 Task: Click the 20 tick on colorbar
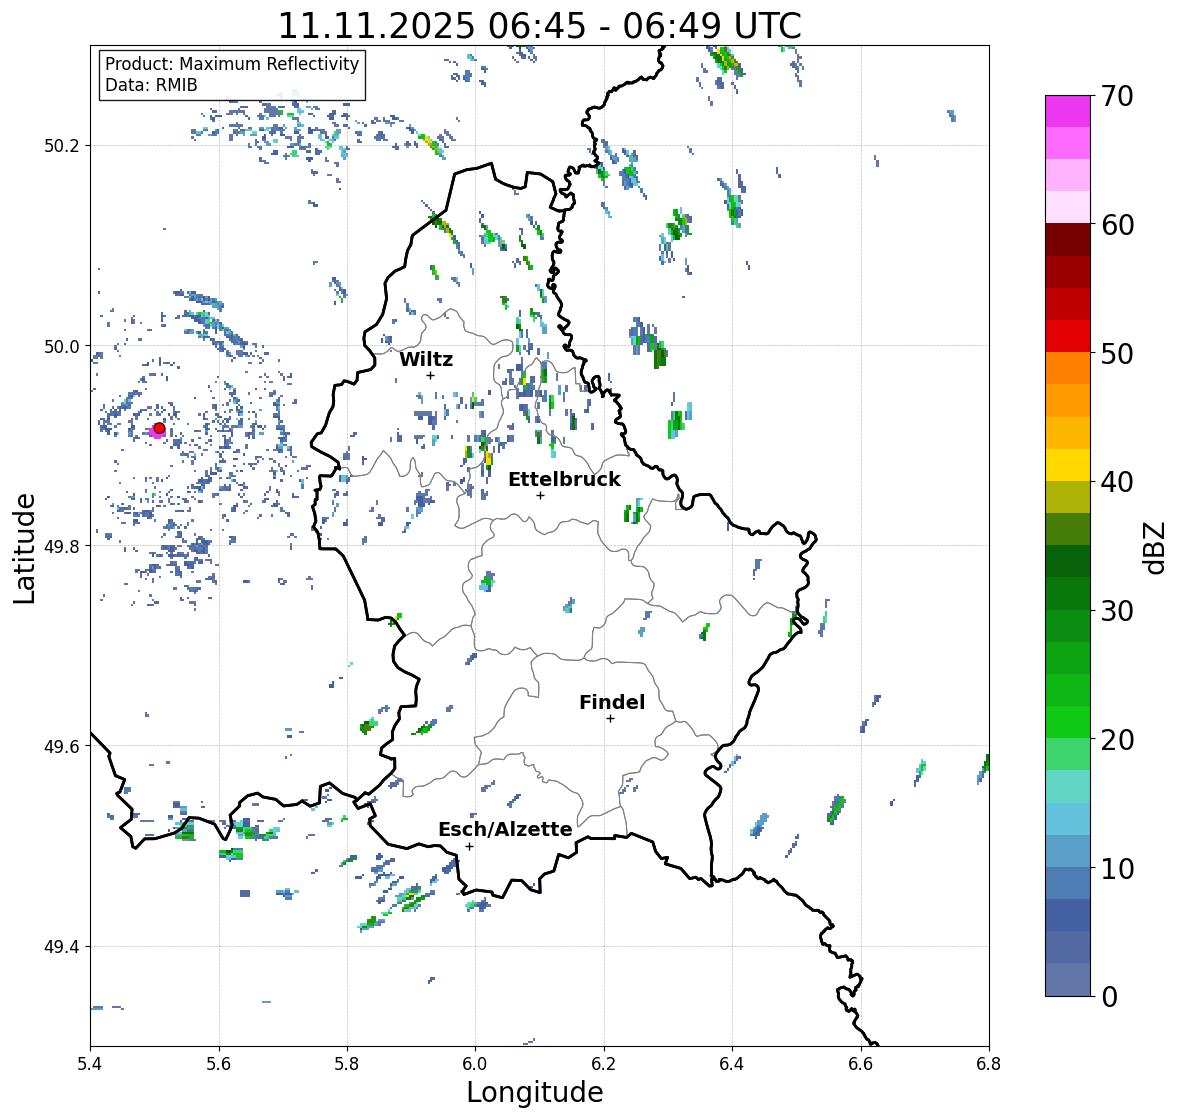click(x=1117, y=739)
